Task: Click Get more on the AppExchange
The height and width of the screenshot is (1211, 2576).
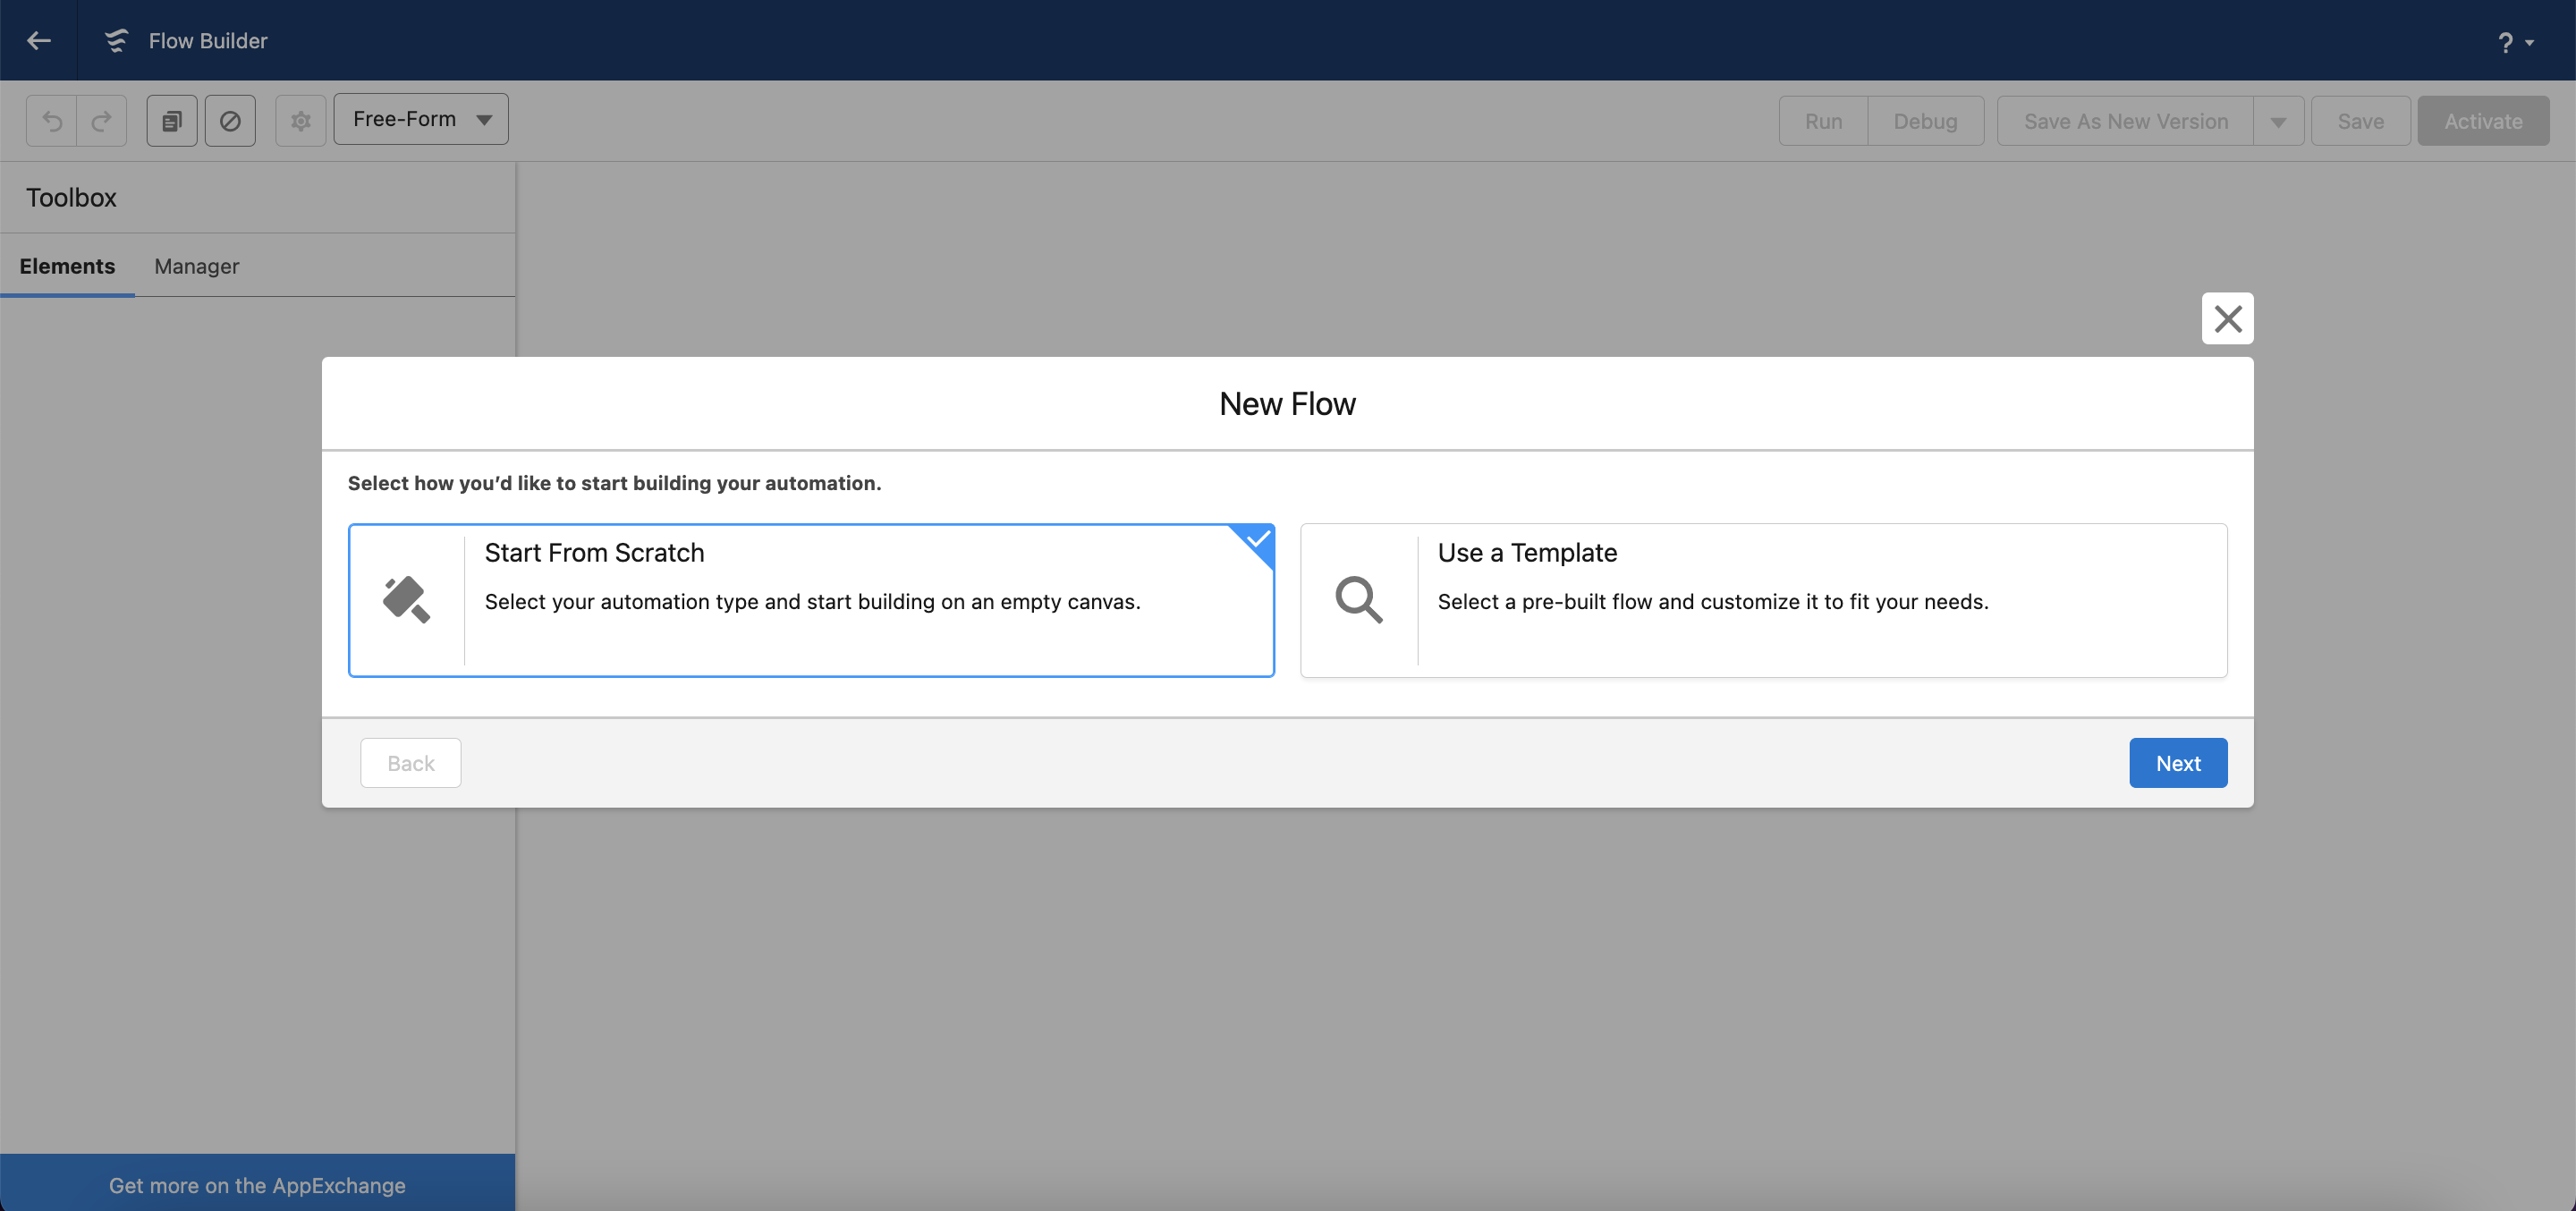Action: [257, 1185]
